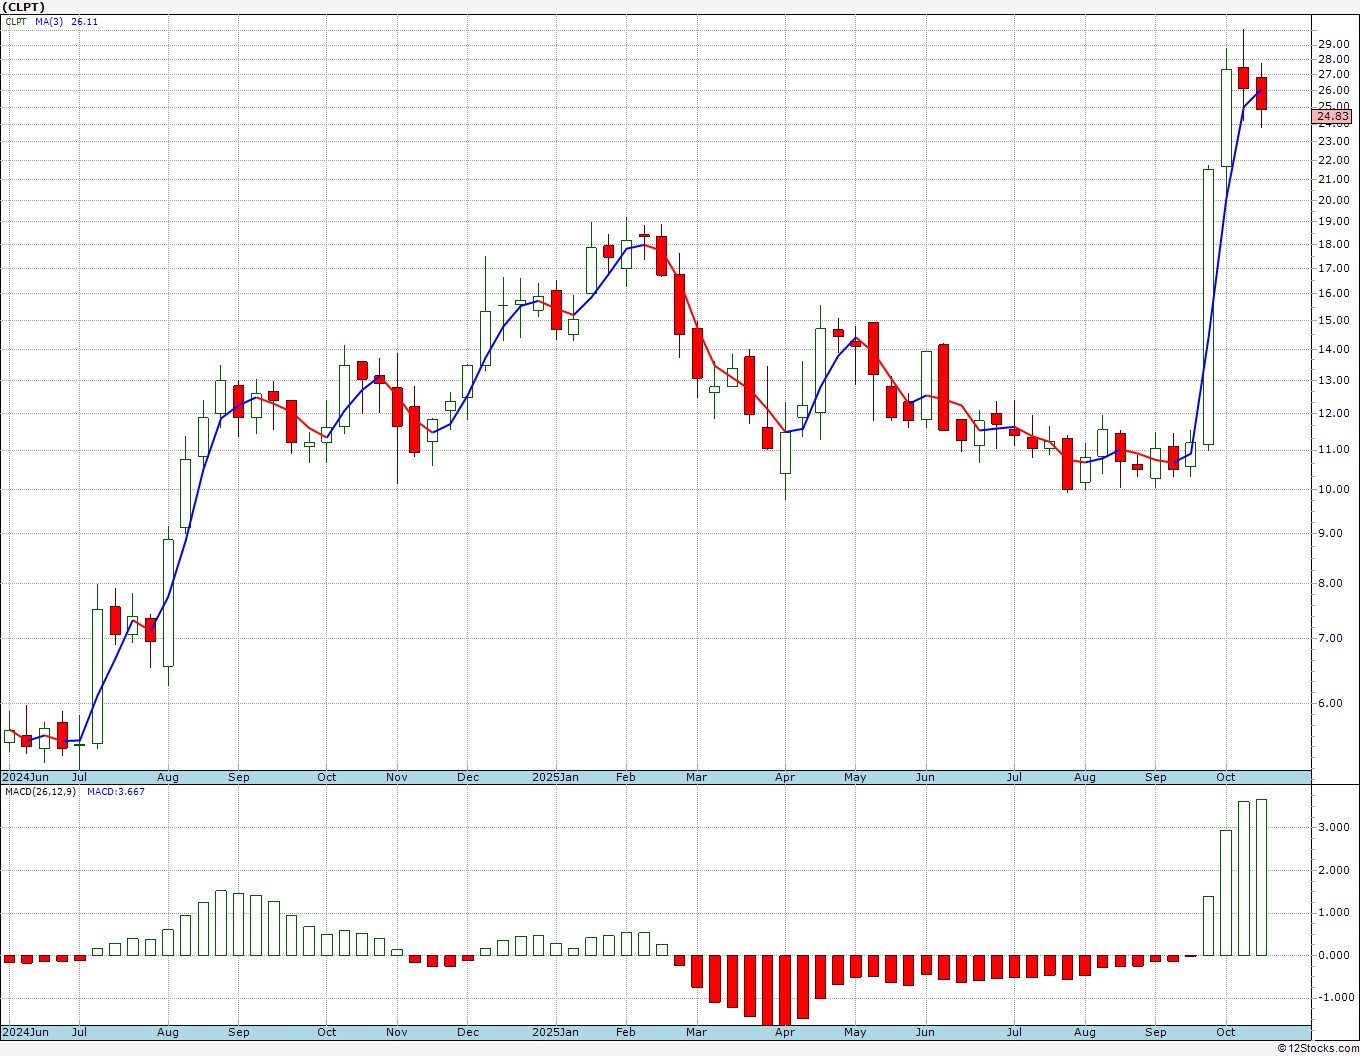Click the (CLPT) chart title
The width and height of the screenshot is (1360, 1056).
(25, 7)
